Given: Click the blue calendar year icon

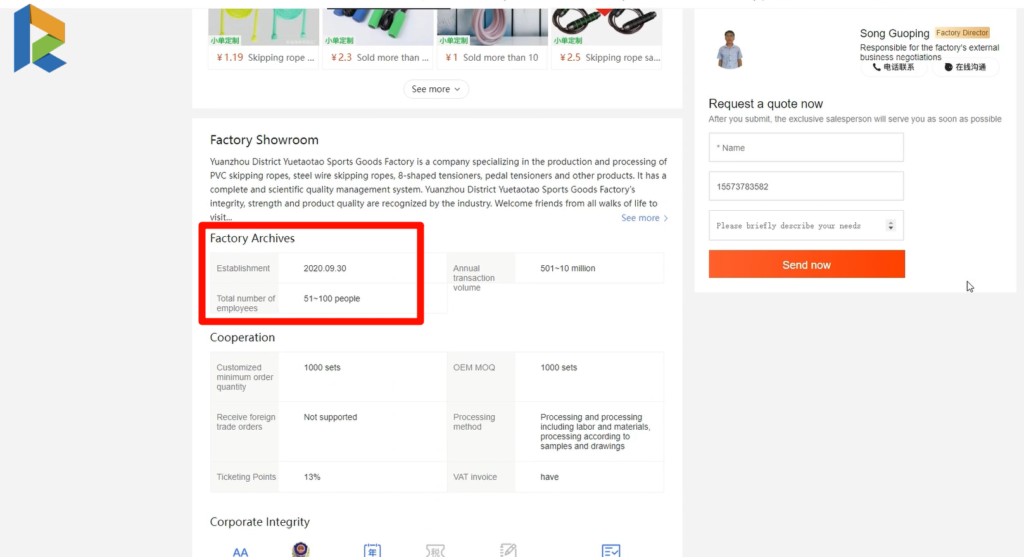Looking at the screenshot, I should [x=372, y=550].
